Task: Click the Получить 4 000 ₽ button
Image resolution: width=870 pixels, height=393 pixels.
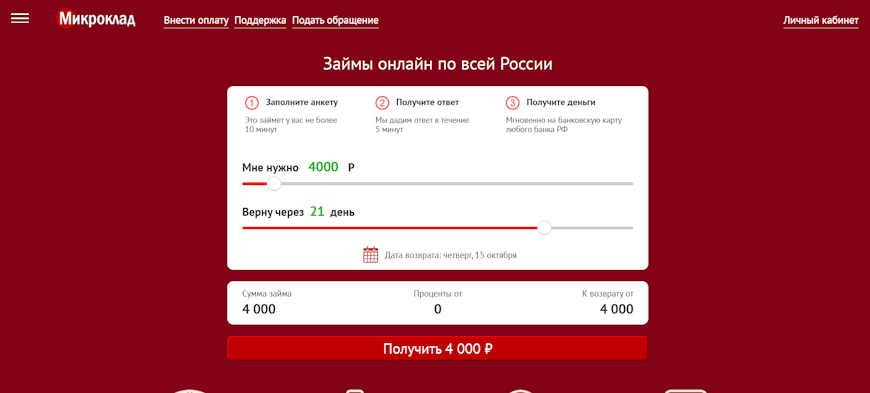Action: (437, 349)
